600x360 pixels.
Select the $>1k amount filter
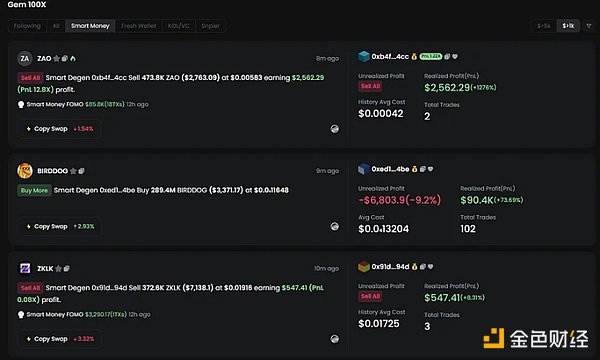(x=568, y=26)
